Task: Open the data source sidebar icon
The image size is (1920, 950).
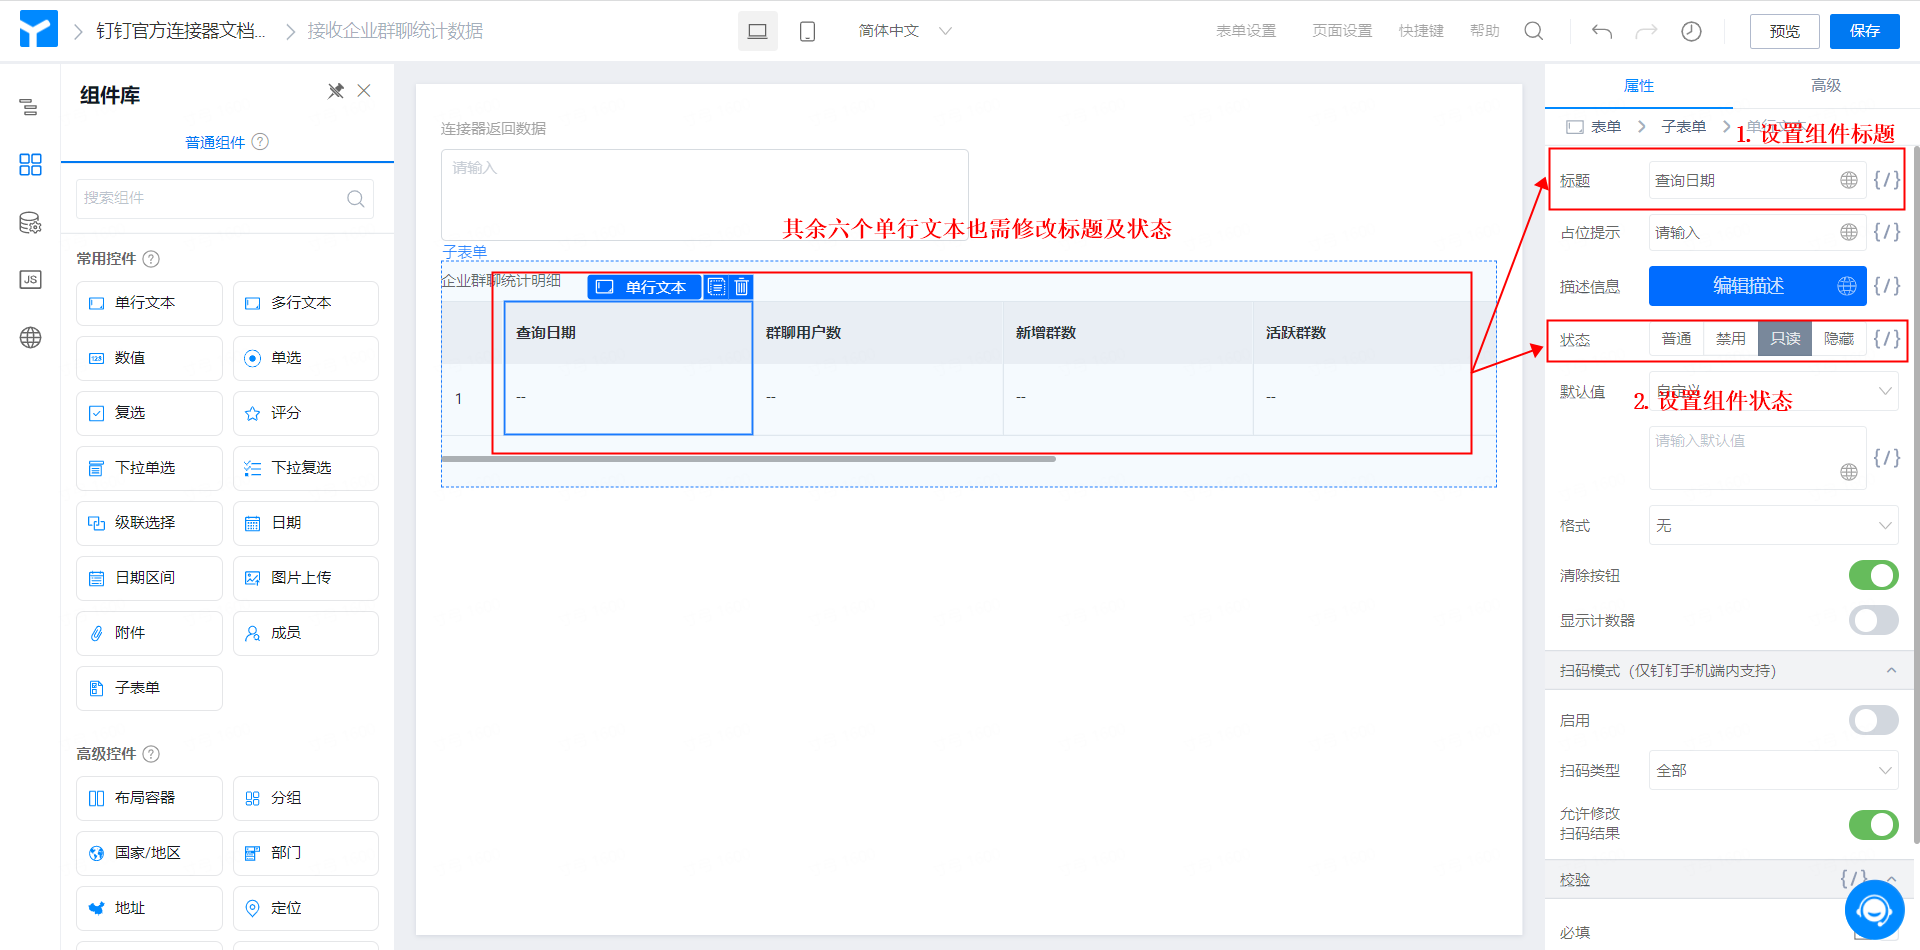Action: [30, 223]
